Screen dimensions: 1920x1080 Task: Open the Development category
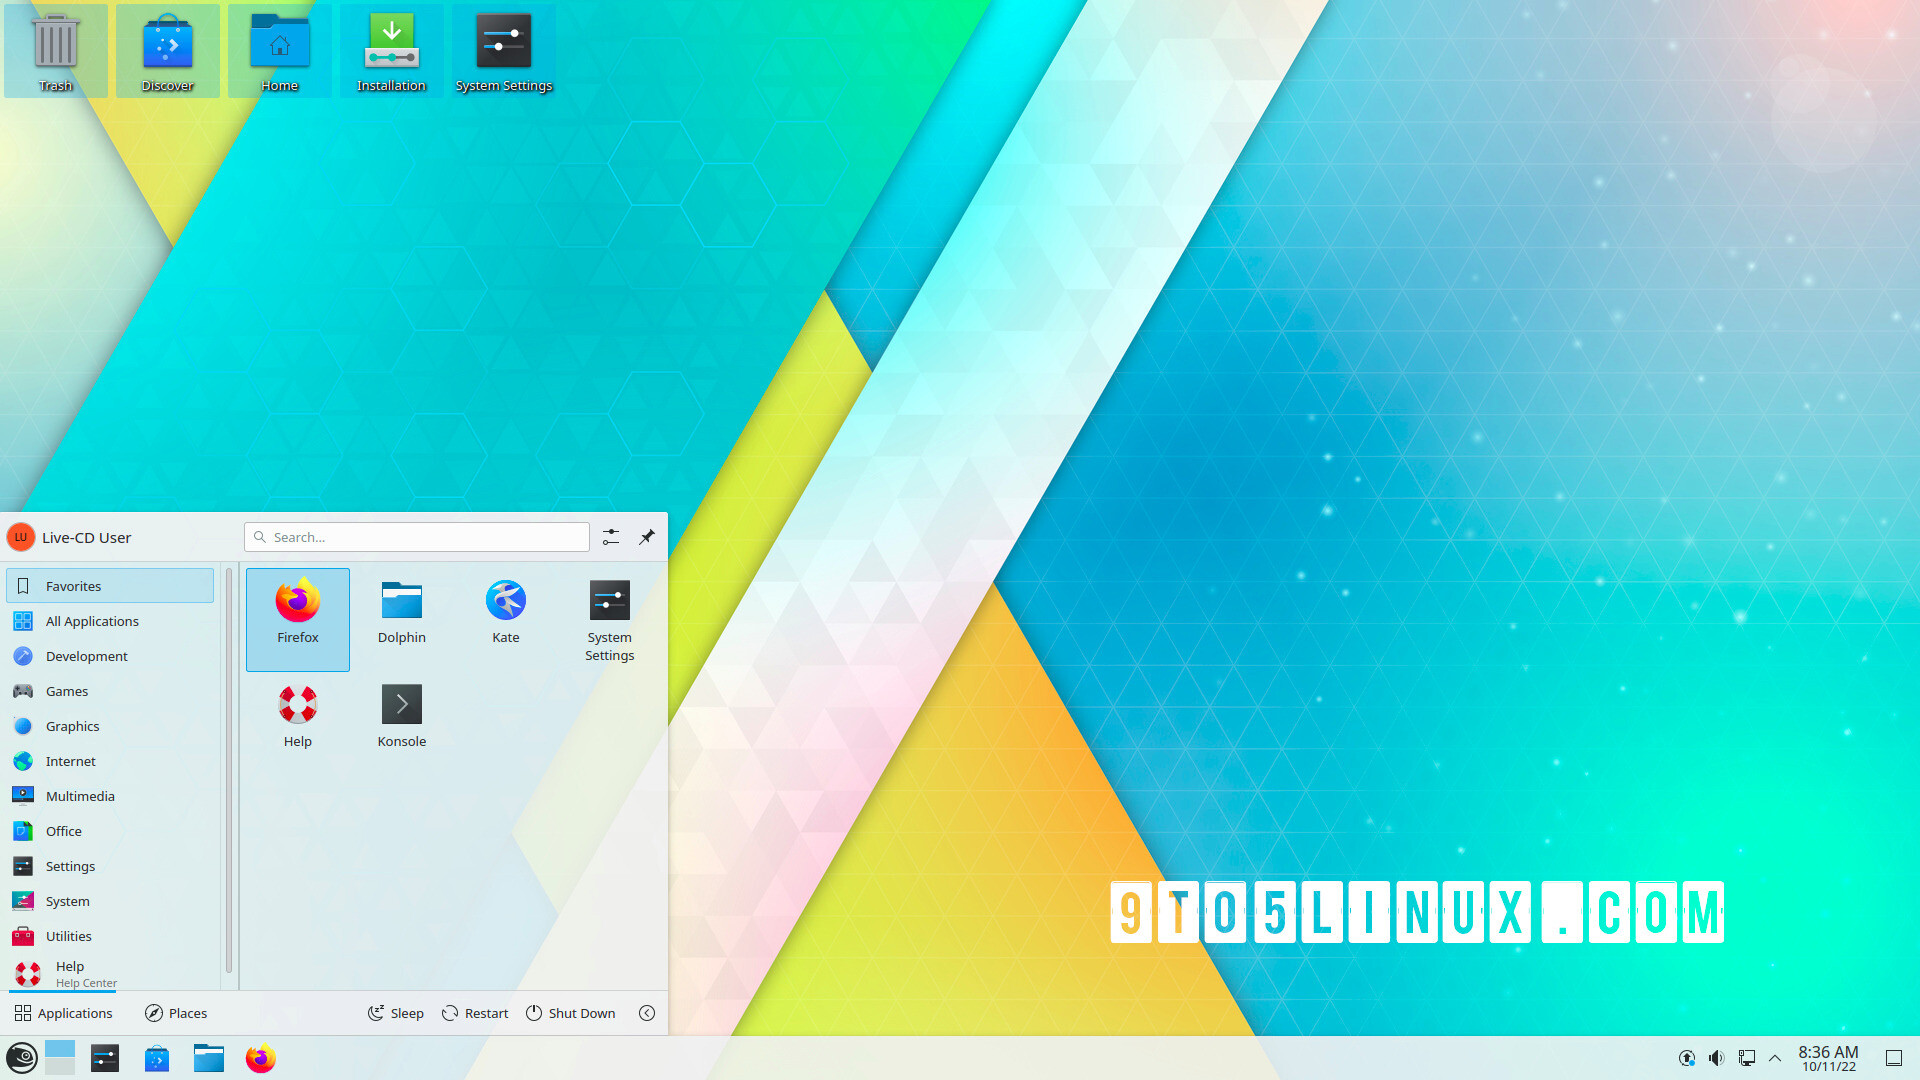[110, 656]
